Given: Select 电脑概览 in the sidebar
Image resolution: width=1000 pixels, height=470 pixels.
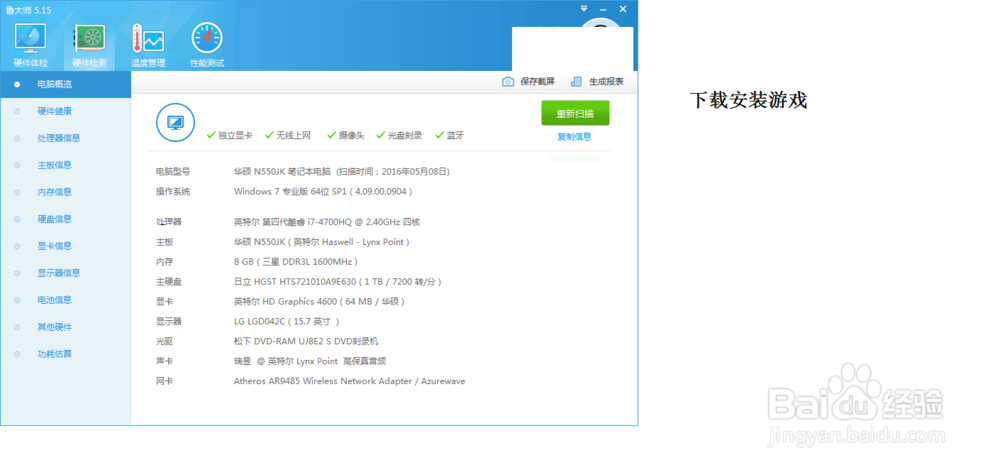Looking at the screenshot, I should pos(66,84).
